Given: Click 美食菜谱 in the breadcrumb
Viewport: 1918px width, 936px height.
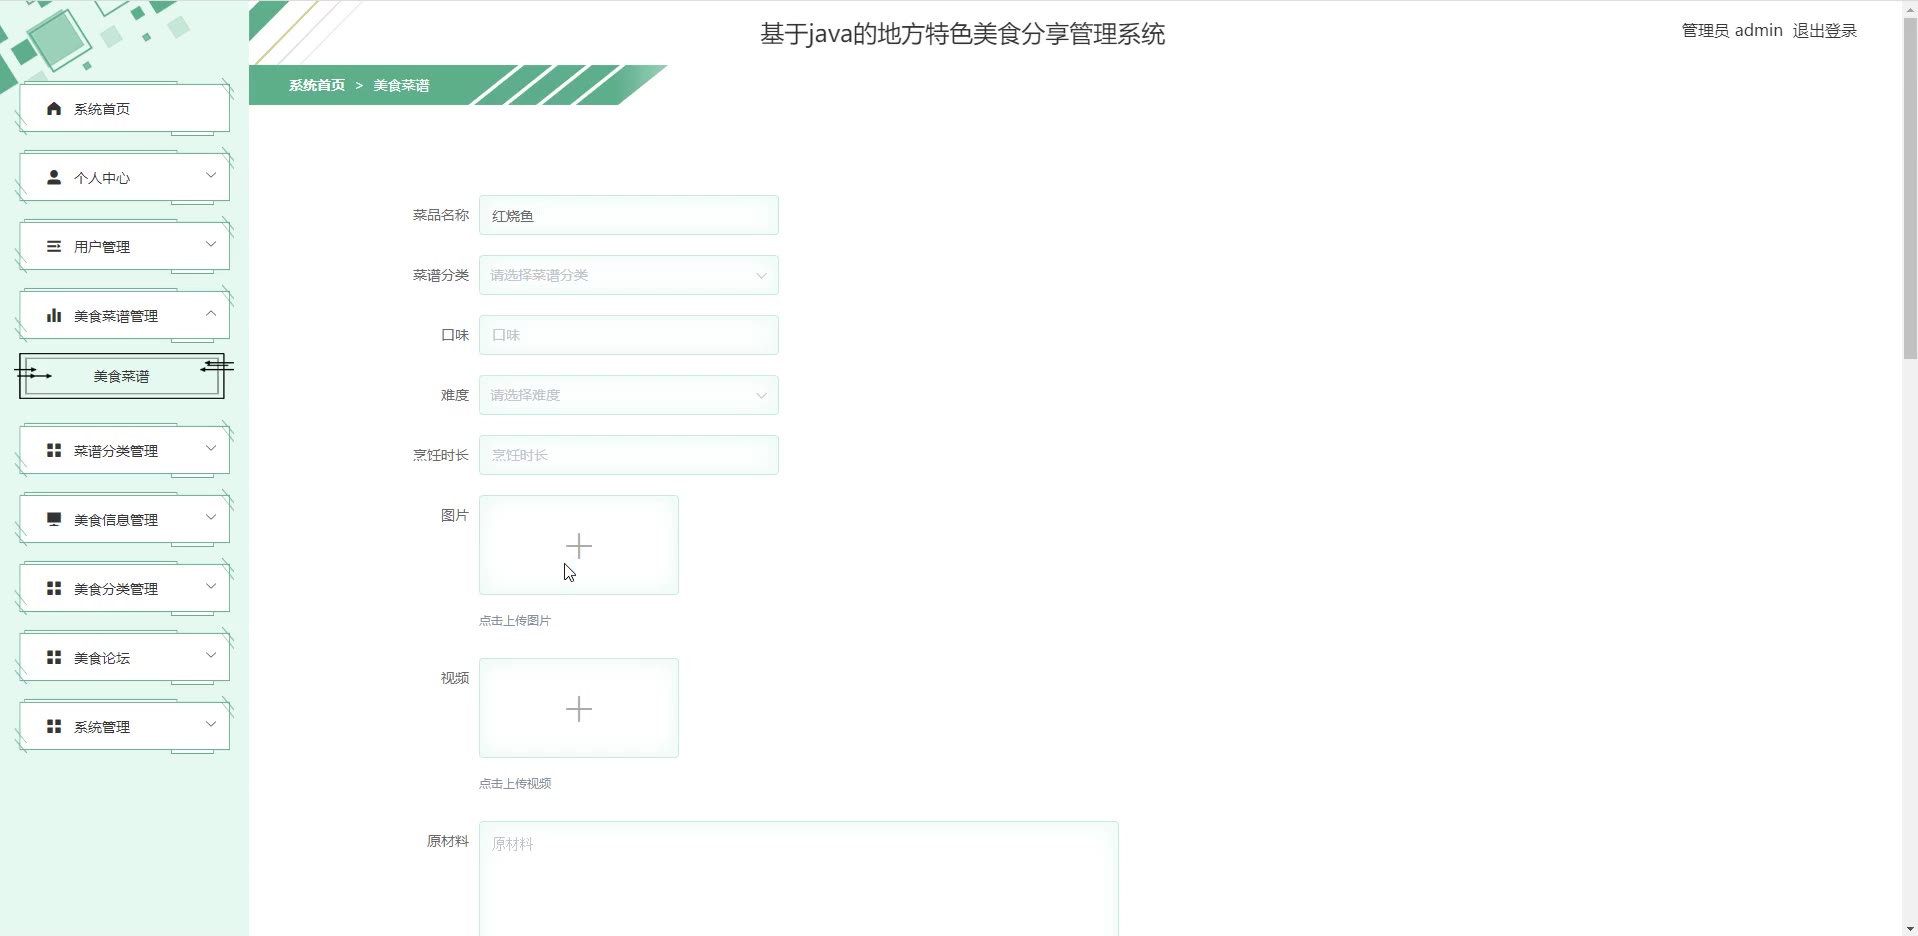Looking at the screenshot, I should (401, 85).
